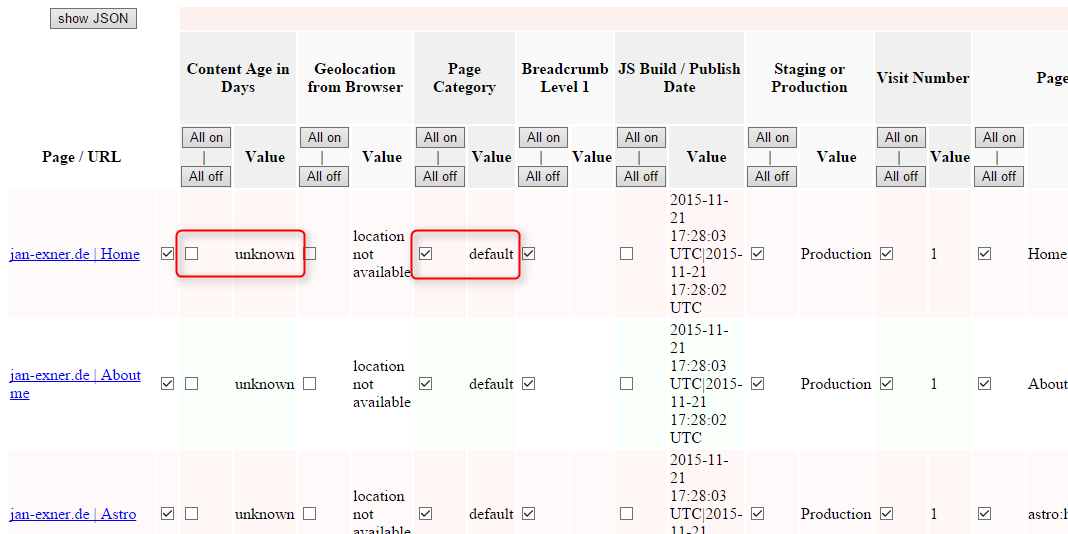The height and width of the screenshot is (534, 1068).
Task: Click the show JSON button
Action: tap(93, 18)
